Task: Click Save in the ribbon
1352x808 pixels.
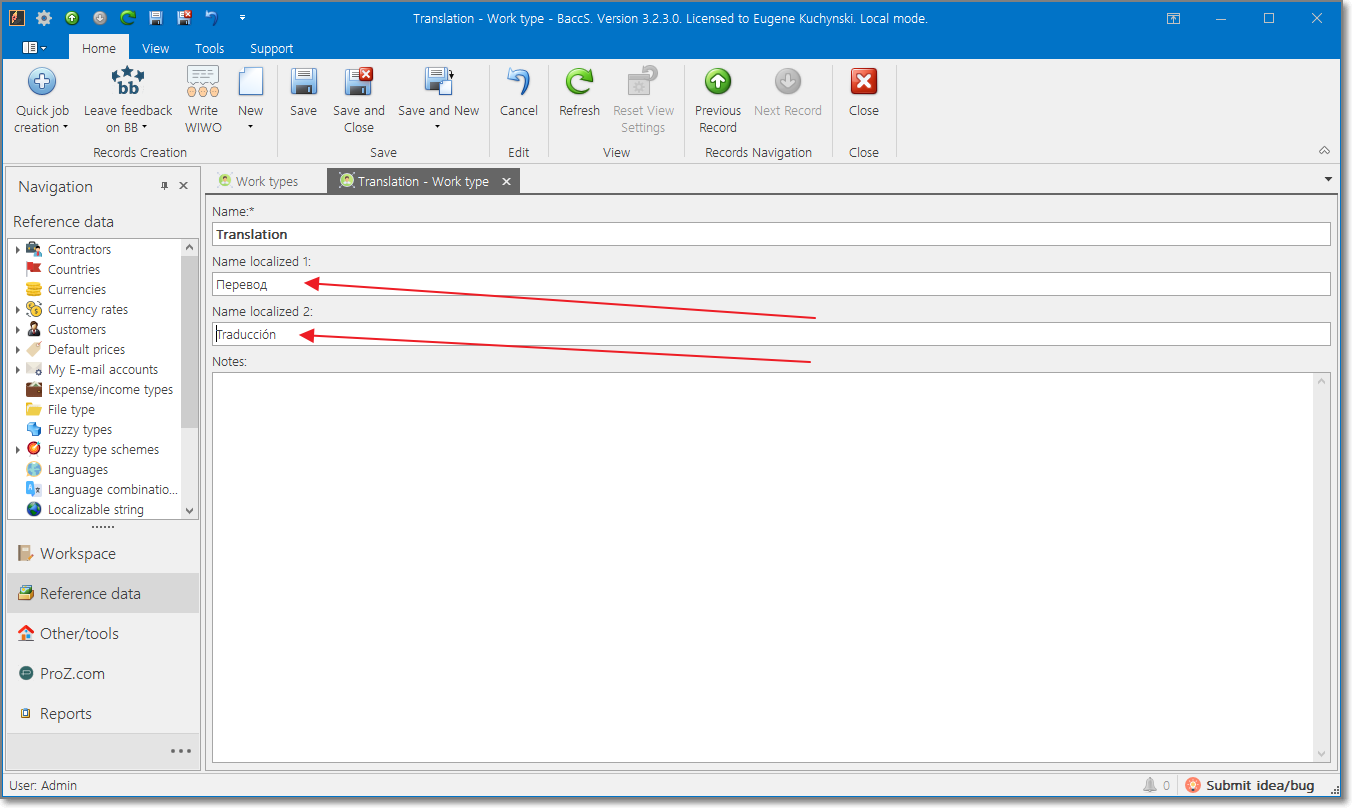Action: pos(303,92)
